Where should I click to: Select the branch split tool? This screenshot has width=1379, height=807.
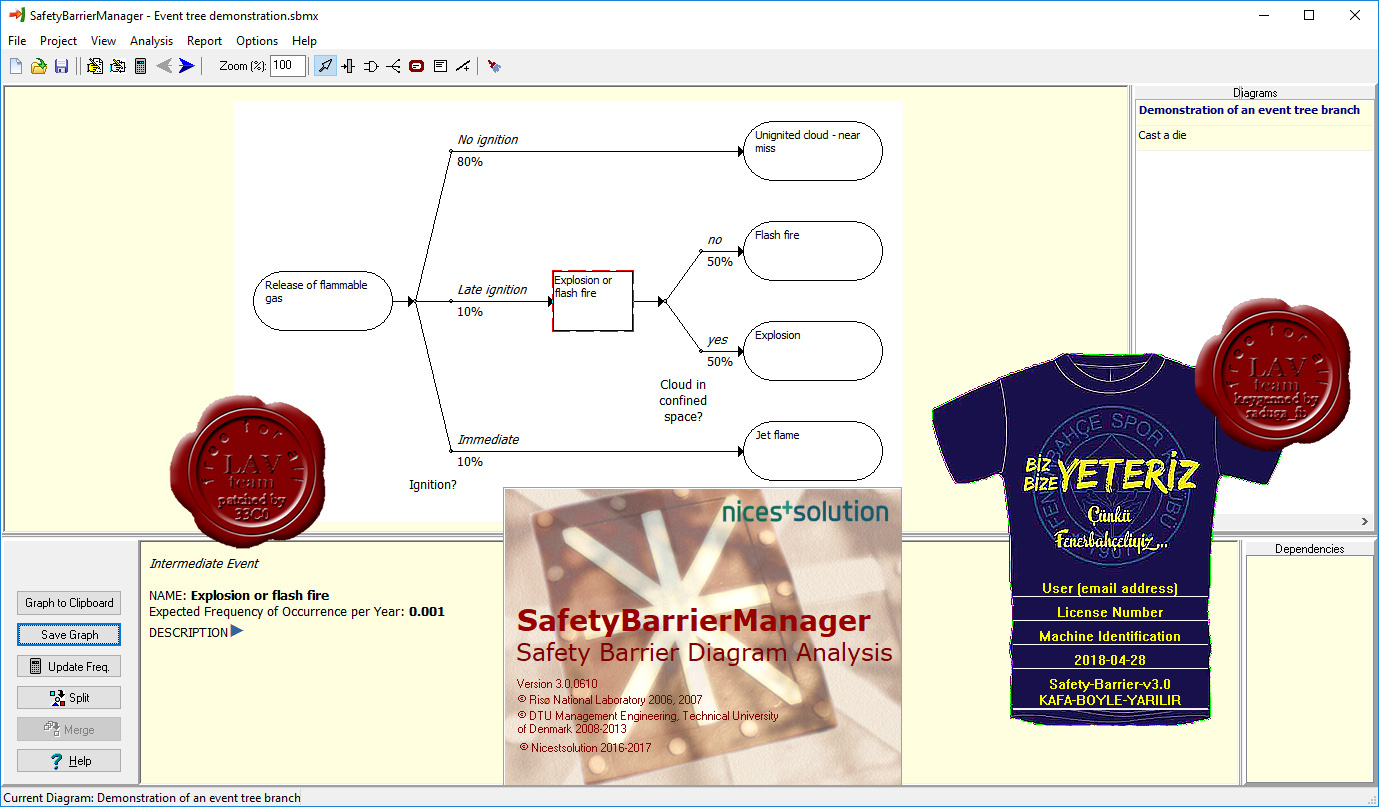click(394, 66)
